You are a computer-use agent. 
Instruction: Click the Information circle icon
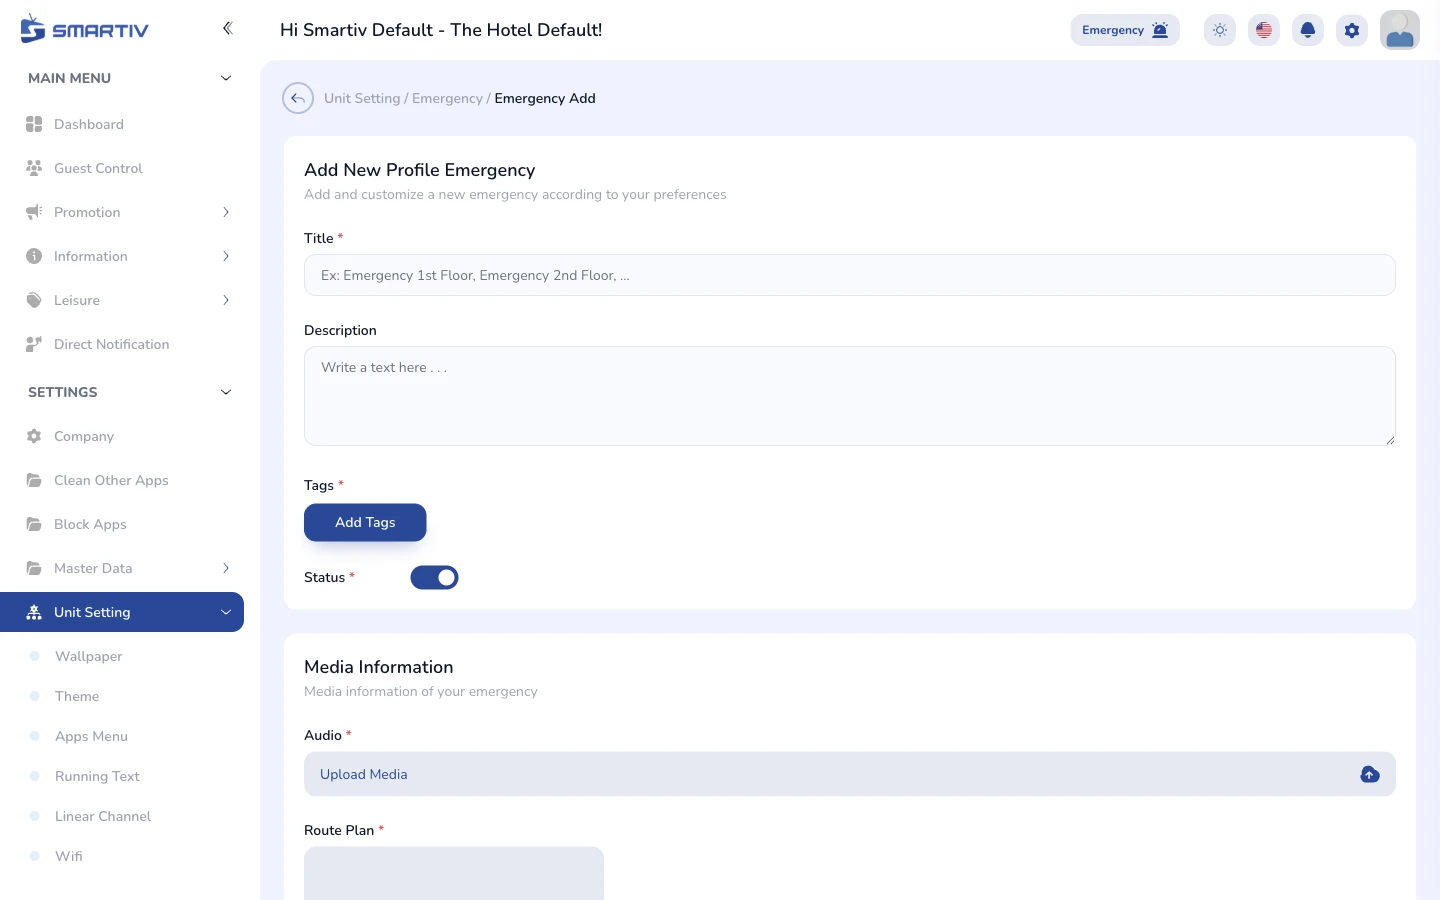tap(34, 256)
